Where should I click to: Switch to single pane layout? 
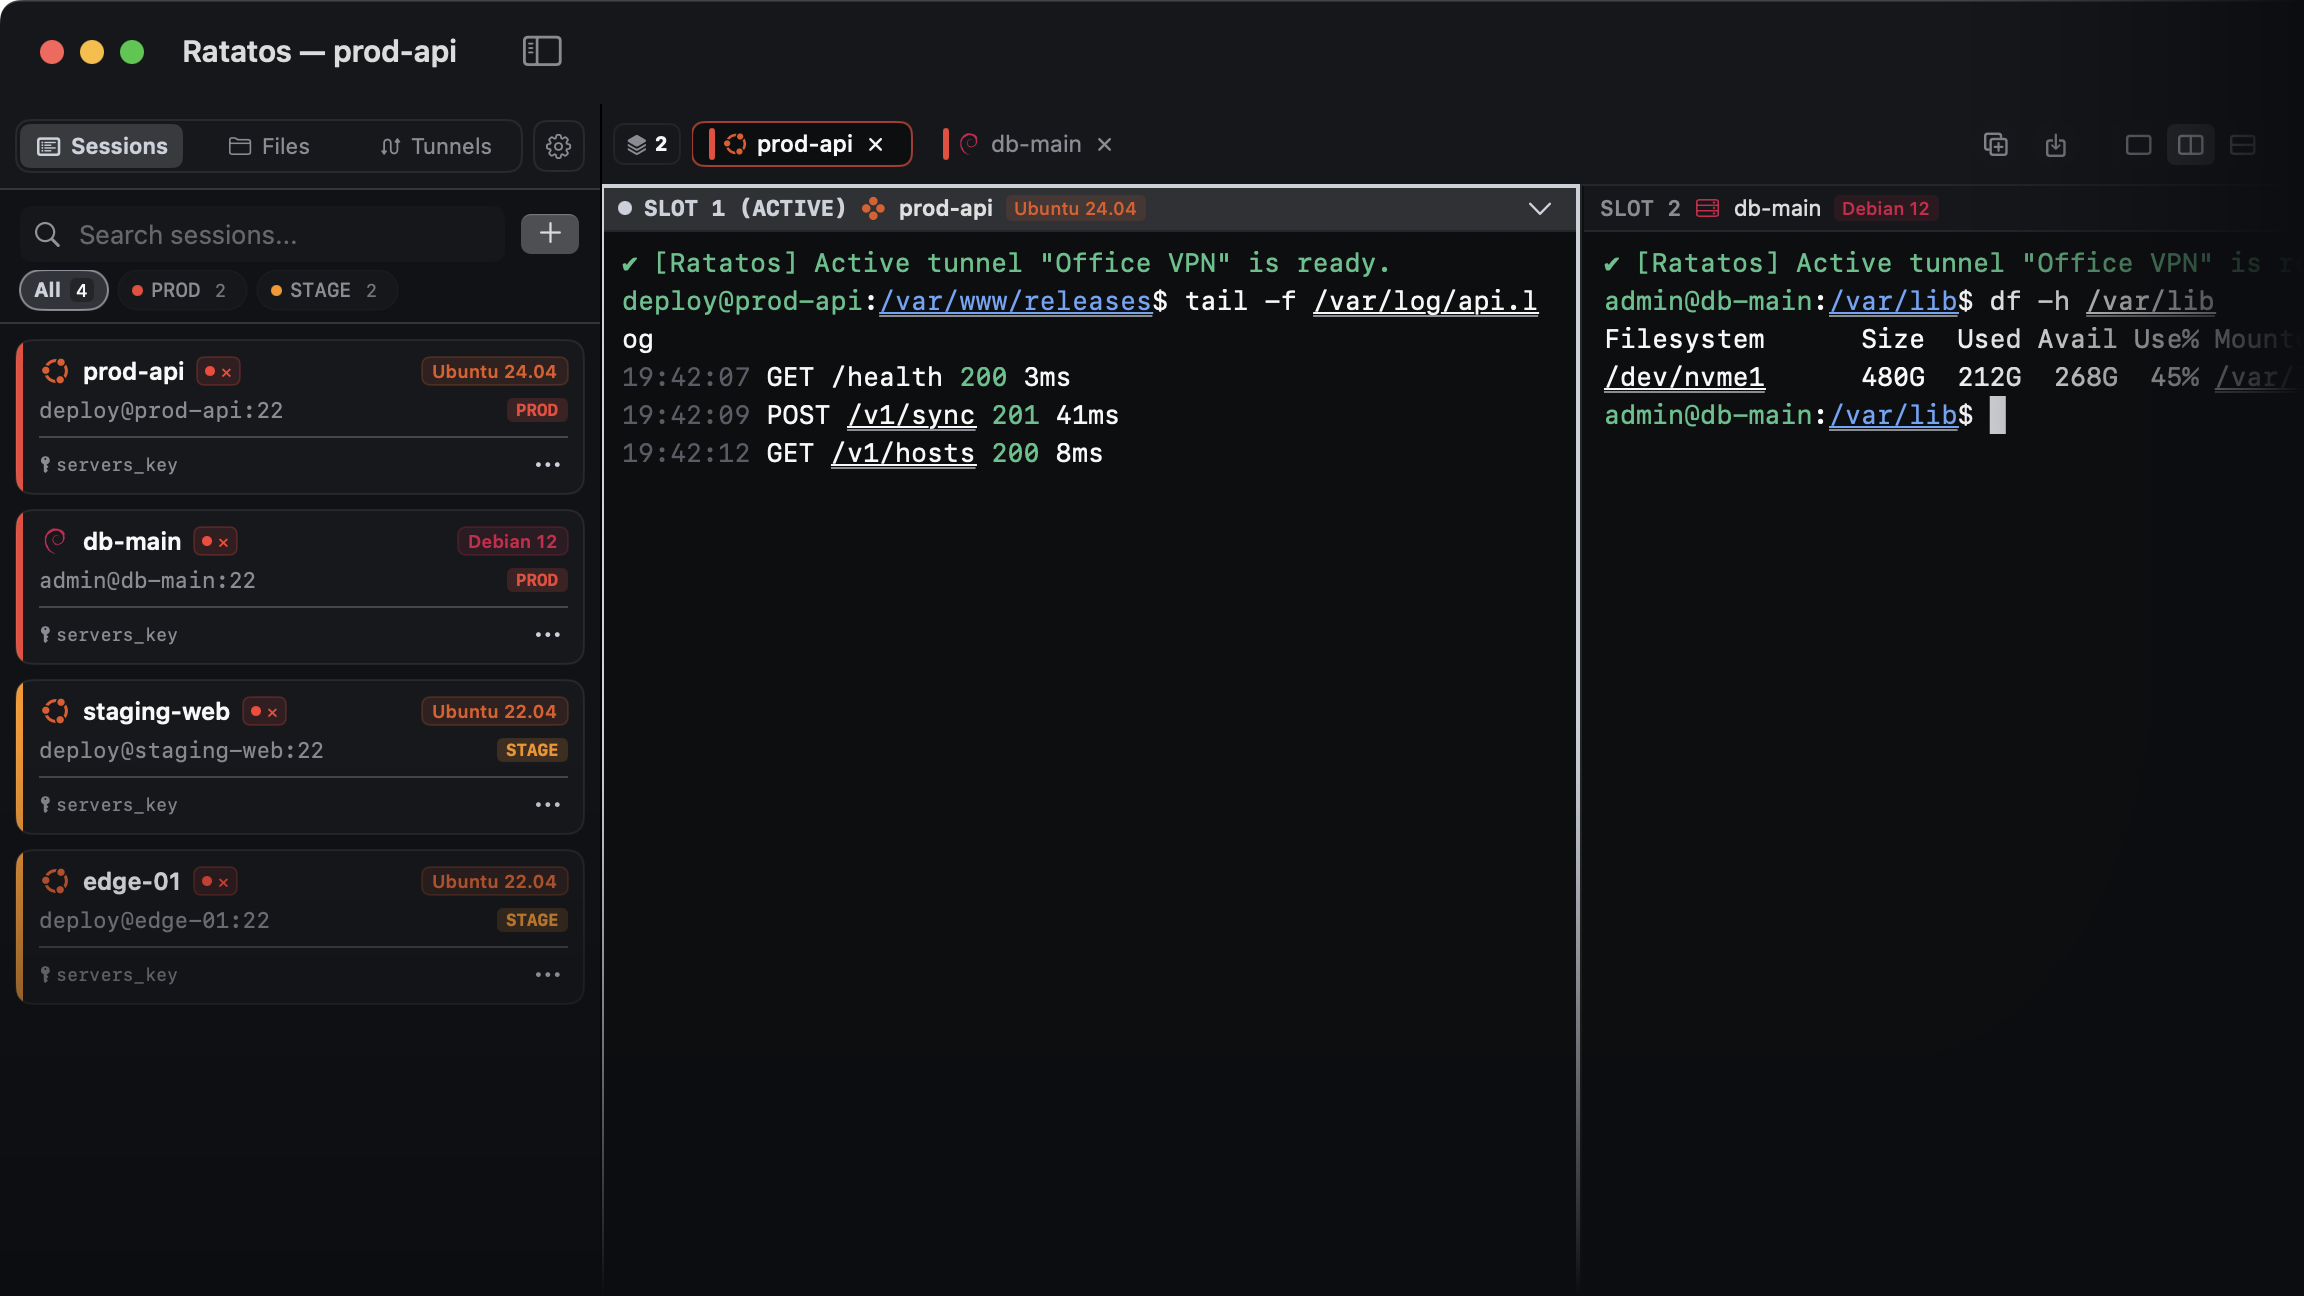(2138, 145)
